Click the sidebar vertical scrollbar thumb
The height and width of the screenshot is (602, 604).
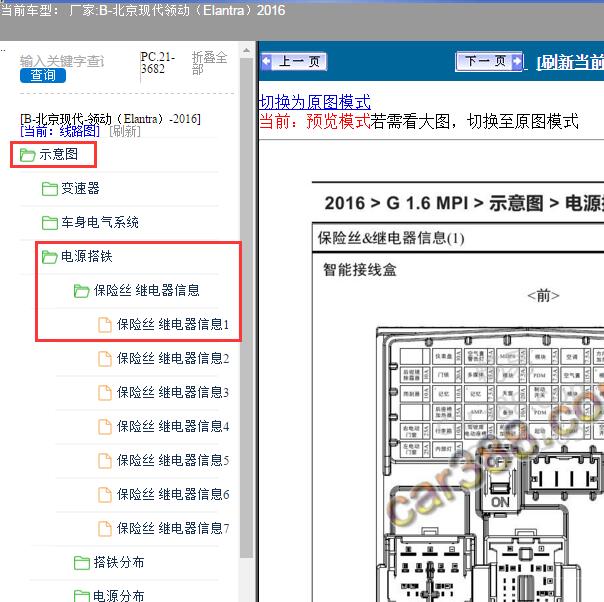246,307
